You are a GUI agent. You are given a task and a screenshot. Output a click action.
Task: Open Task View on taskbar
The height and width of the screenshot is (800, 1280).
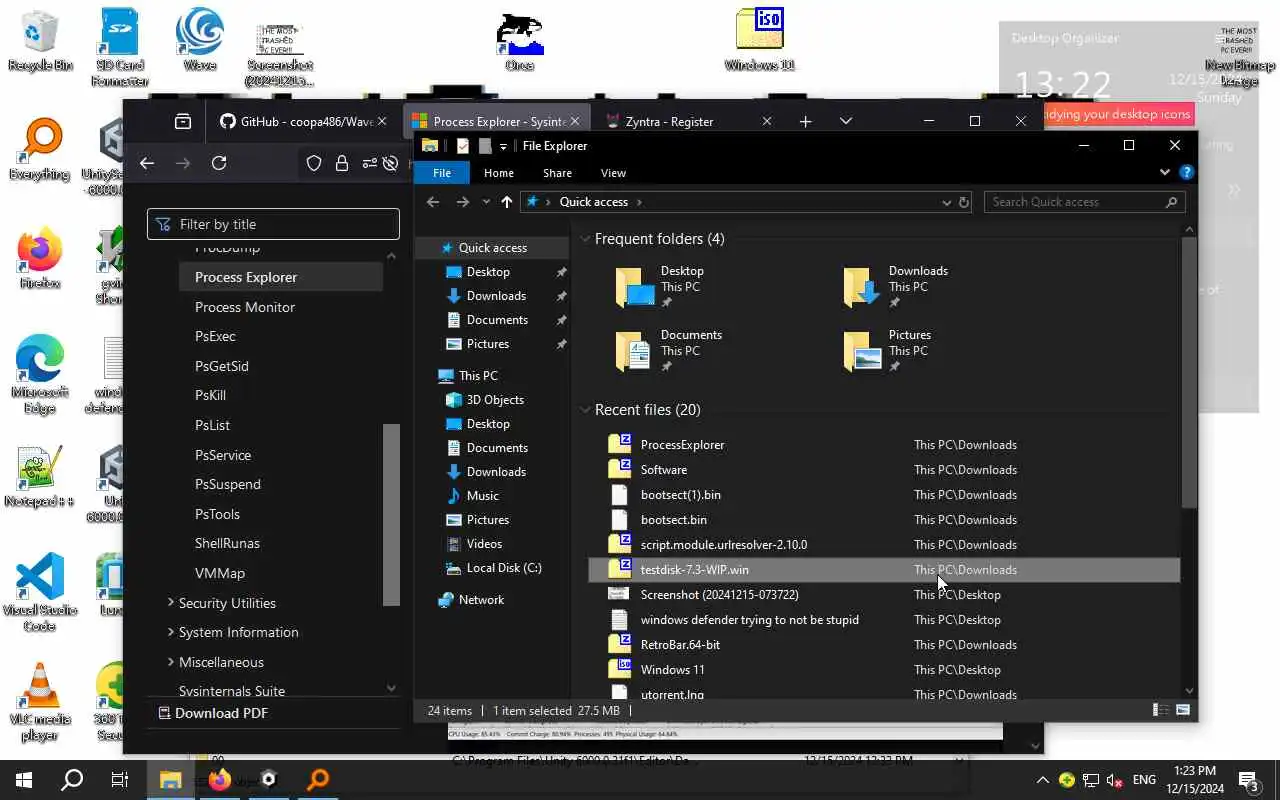(x=119, y=780)
